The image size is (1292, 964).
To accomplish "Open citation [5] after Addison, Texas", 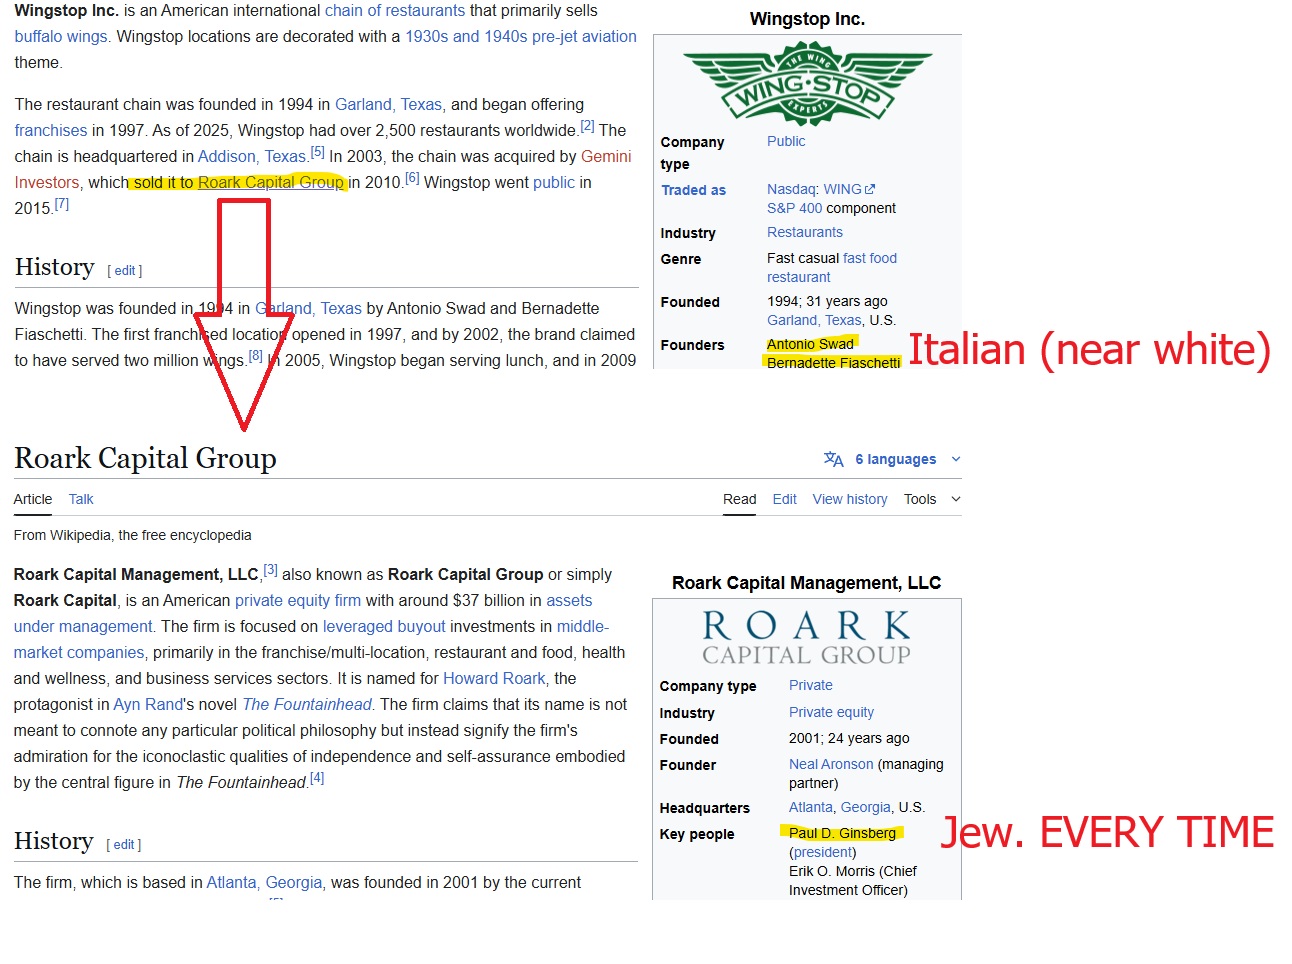I will pos(317,152).
